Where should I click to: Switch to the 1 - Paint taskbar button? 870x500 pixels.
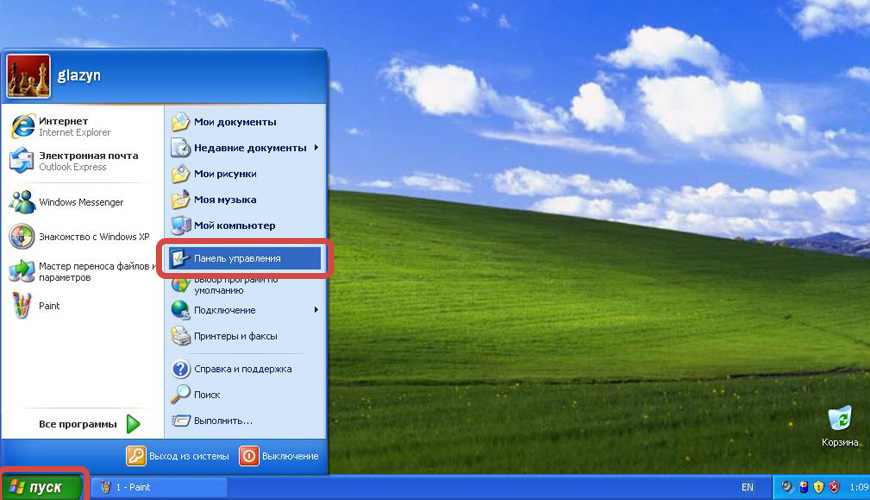tap(160, 487)
